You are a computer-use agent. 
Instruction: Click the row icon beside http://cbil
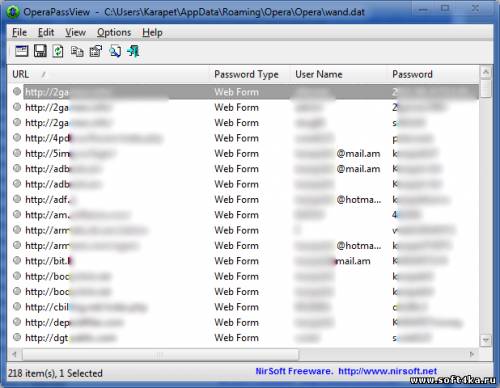(17, 306)
